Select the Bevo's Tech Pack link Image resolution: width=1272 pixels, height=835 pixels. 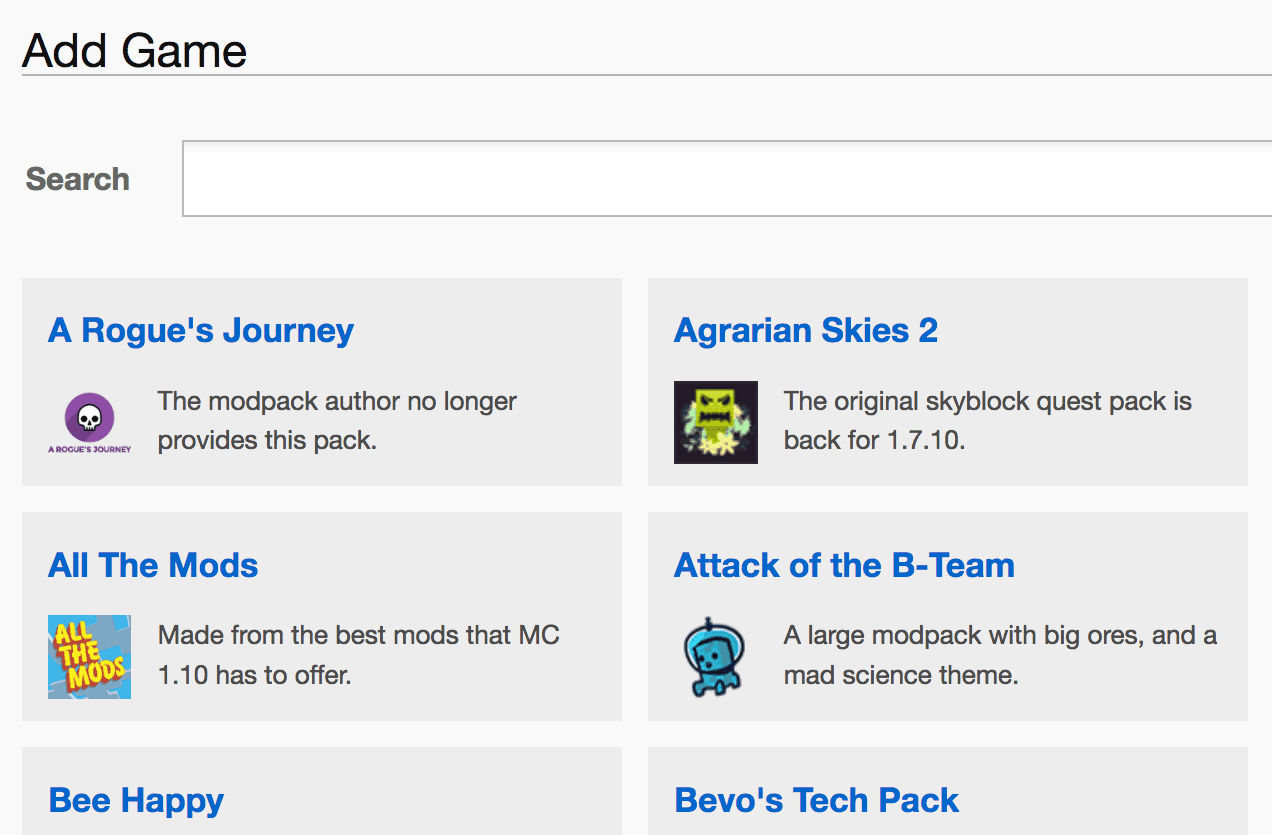click(x=816, y=800)
